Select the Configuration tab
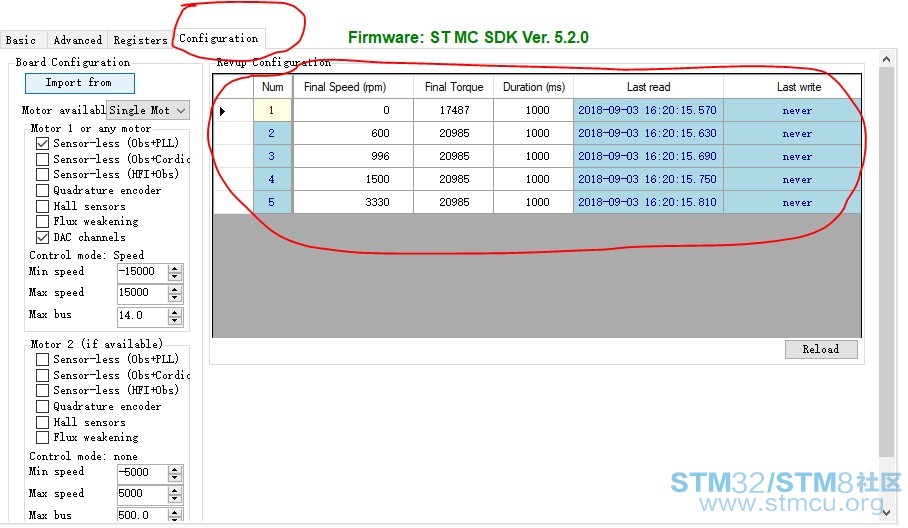Image resolution: width=908 pixels, height=528 pixels. pos(218,38)
